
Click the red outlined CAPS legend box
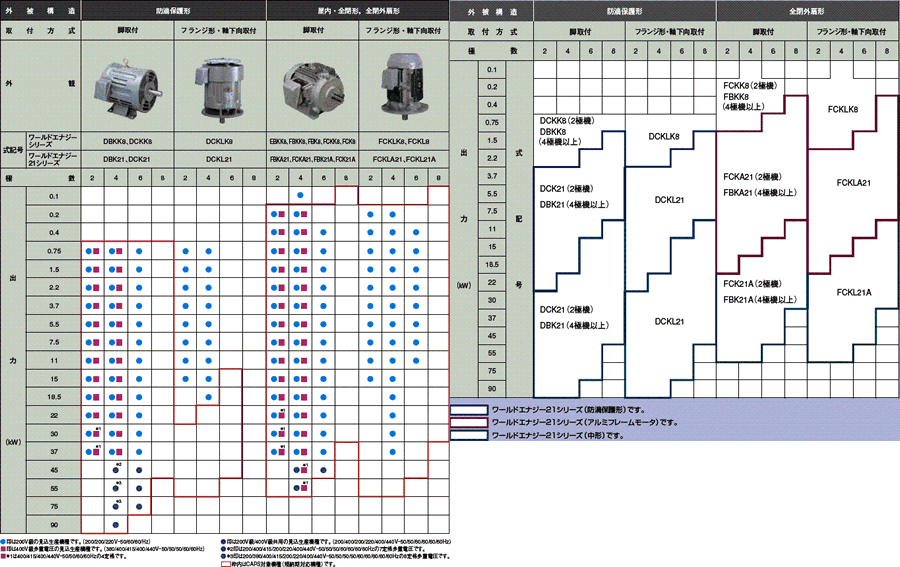226,563
